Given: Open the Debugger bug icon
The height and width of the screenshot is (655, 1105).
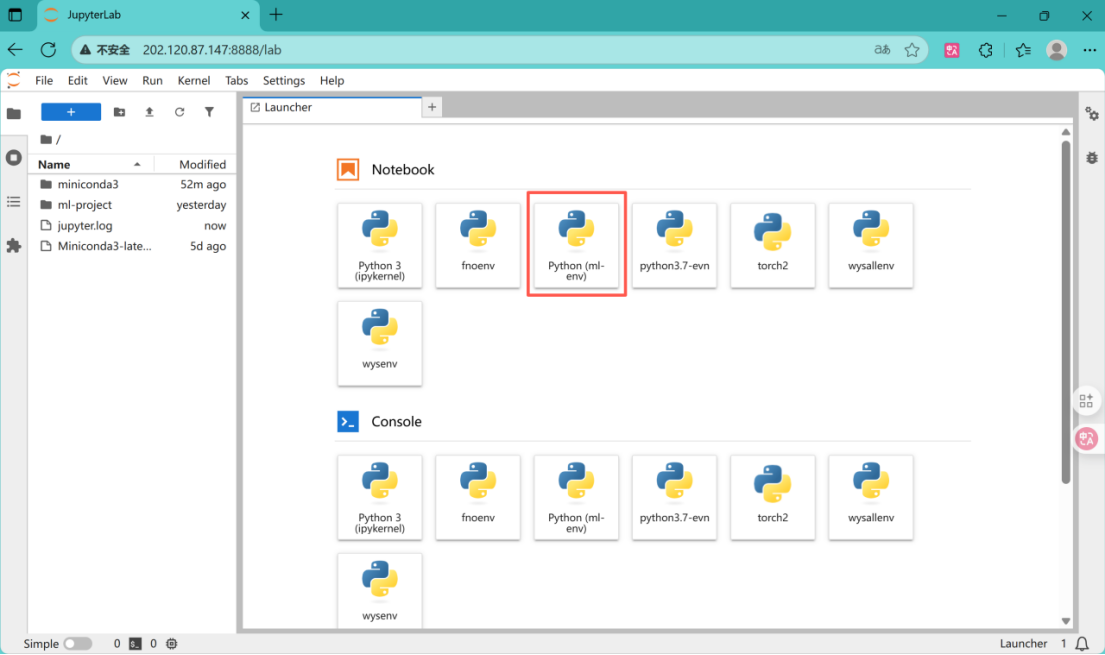Looking at the screenshot, I should click(x=1092, y=158).
